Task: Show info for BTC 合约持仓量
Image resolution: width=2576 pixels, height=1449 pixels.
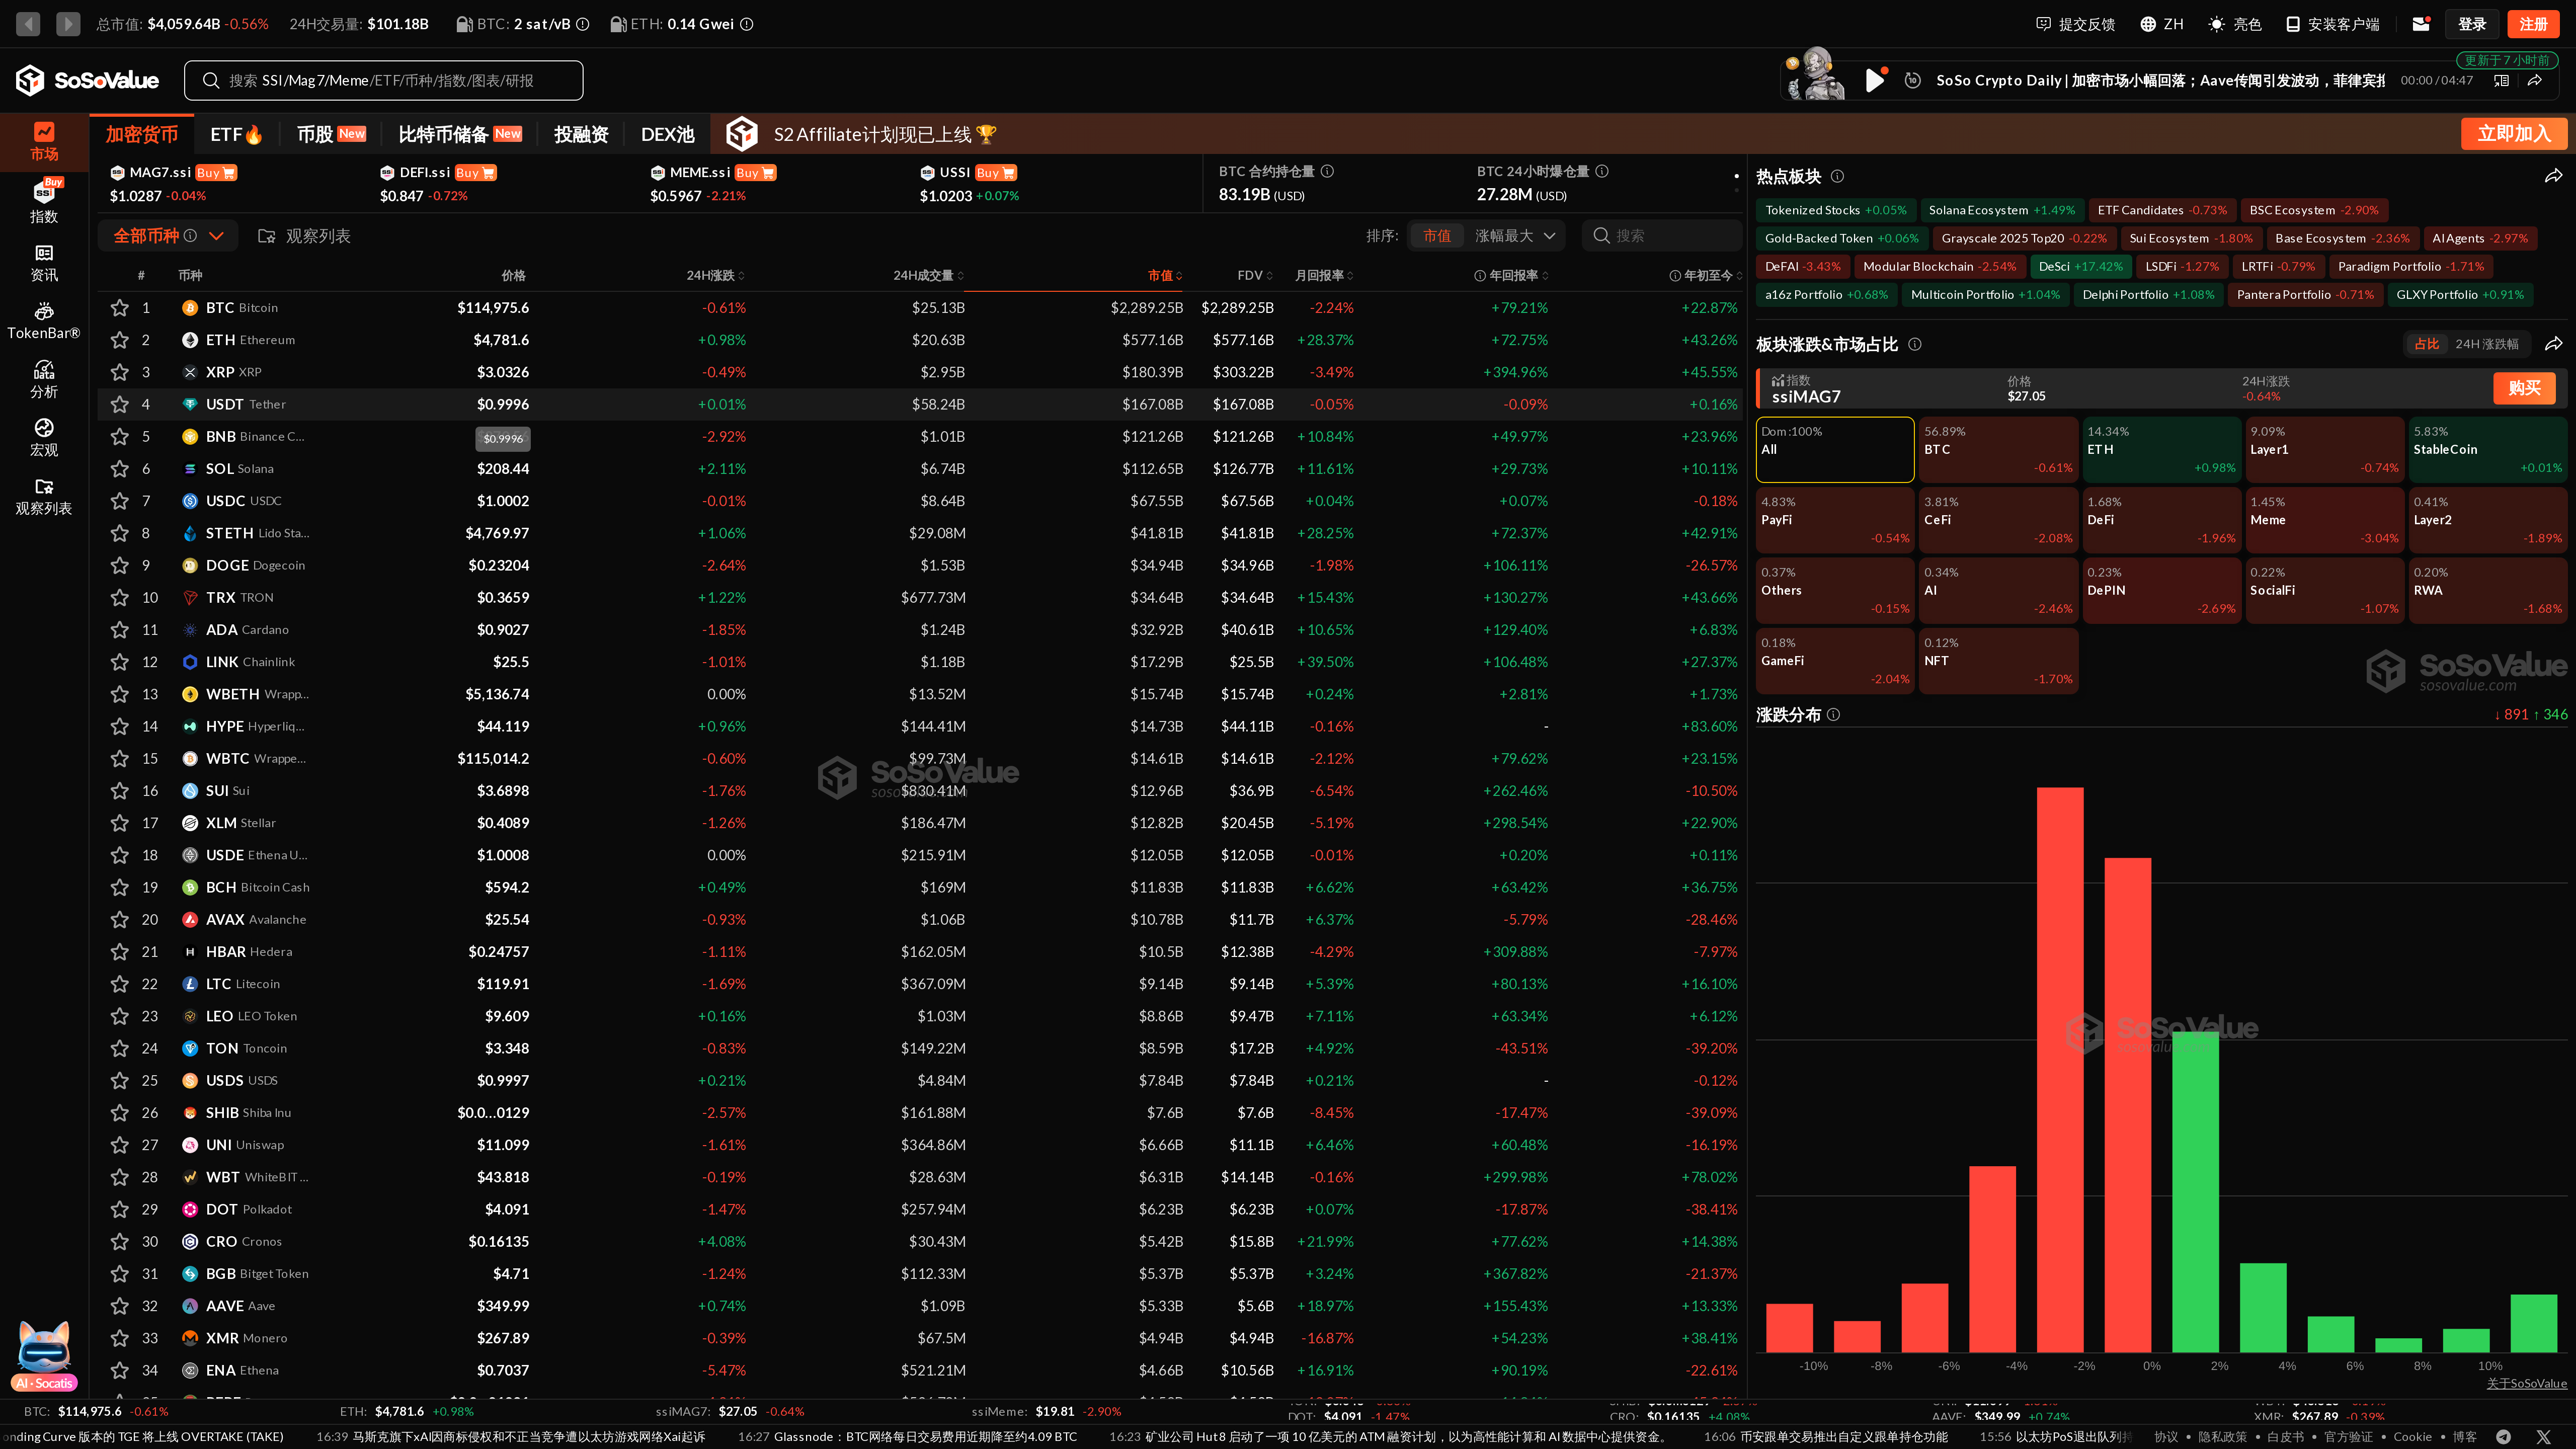Action: [x=1327, y=171]
